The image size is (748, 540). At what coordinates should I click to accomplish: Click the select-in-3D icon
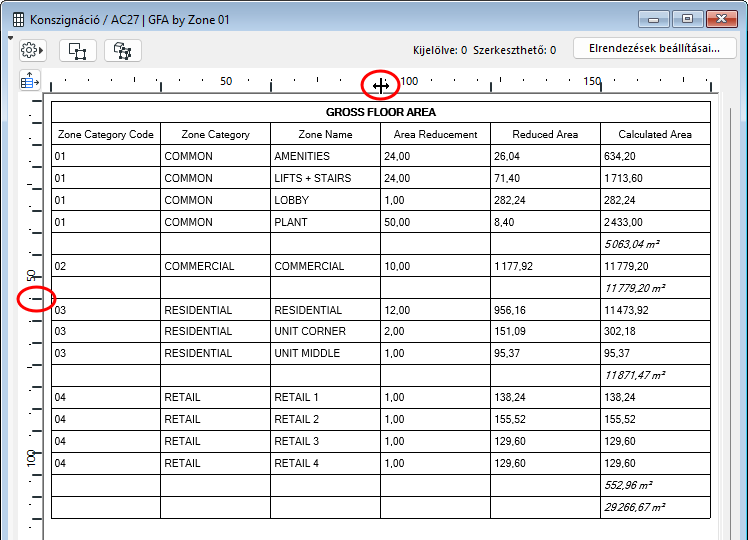(x=123, y=51)
